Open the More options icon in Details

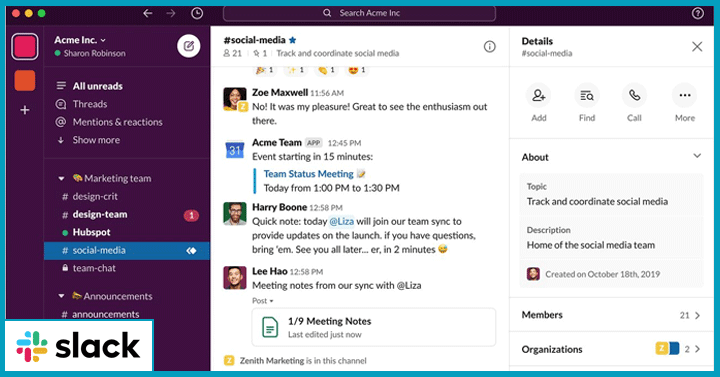pyautogui.click(x=685, y=96)
